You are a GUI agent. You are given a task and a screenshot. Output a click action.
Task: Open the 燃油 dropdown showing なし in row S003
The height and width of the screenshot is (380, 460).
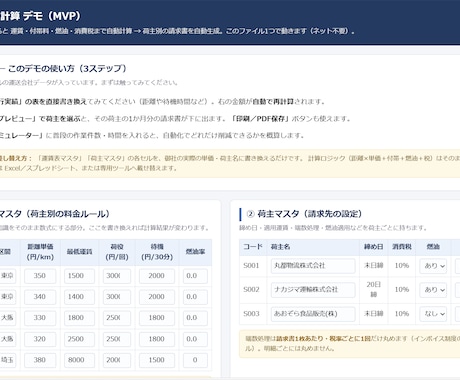433,314
